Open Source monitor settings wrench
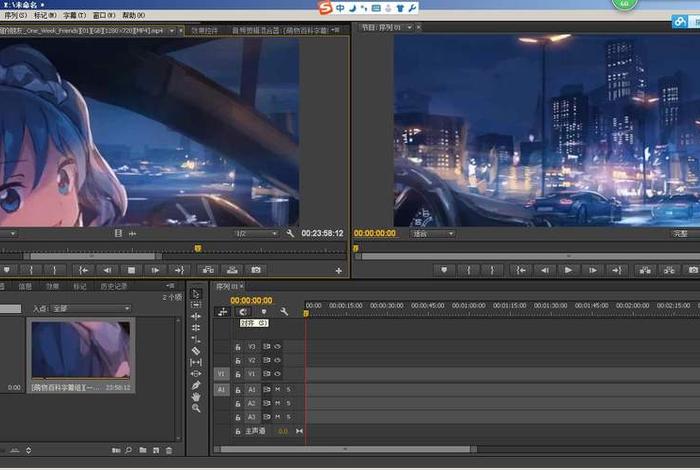The image size is (700, 470). (x=290, y=233)
